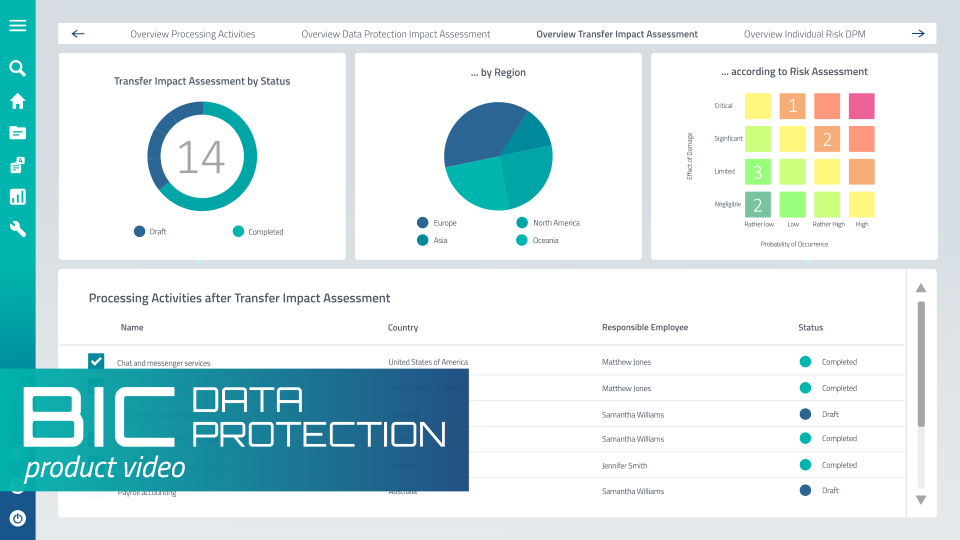Open the Overview Individual Risk DPM tab

[x=804, y=34]
